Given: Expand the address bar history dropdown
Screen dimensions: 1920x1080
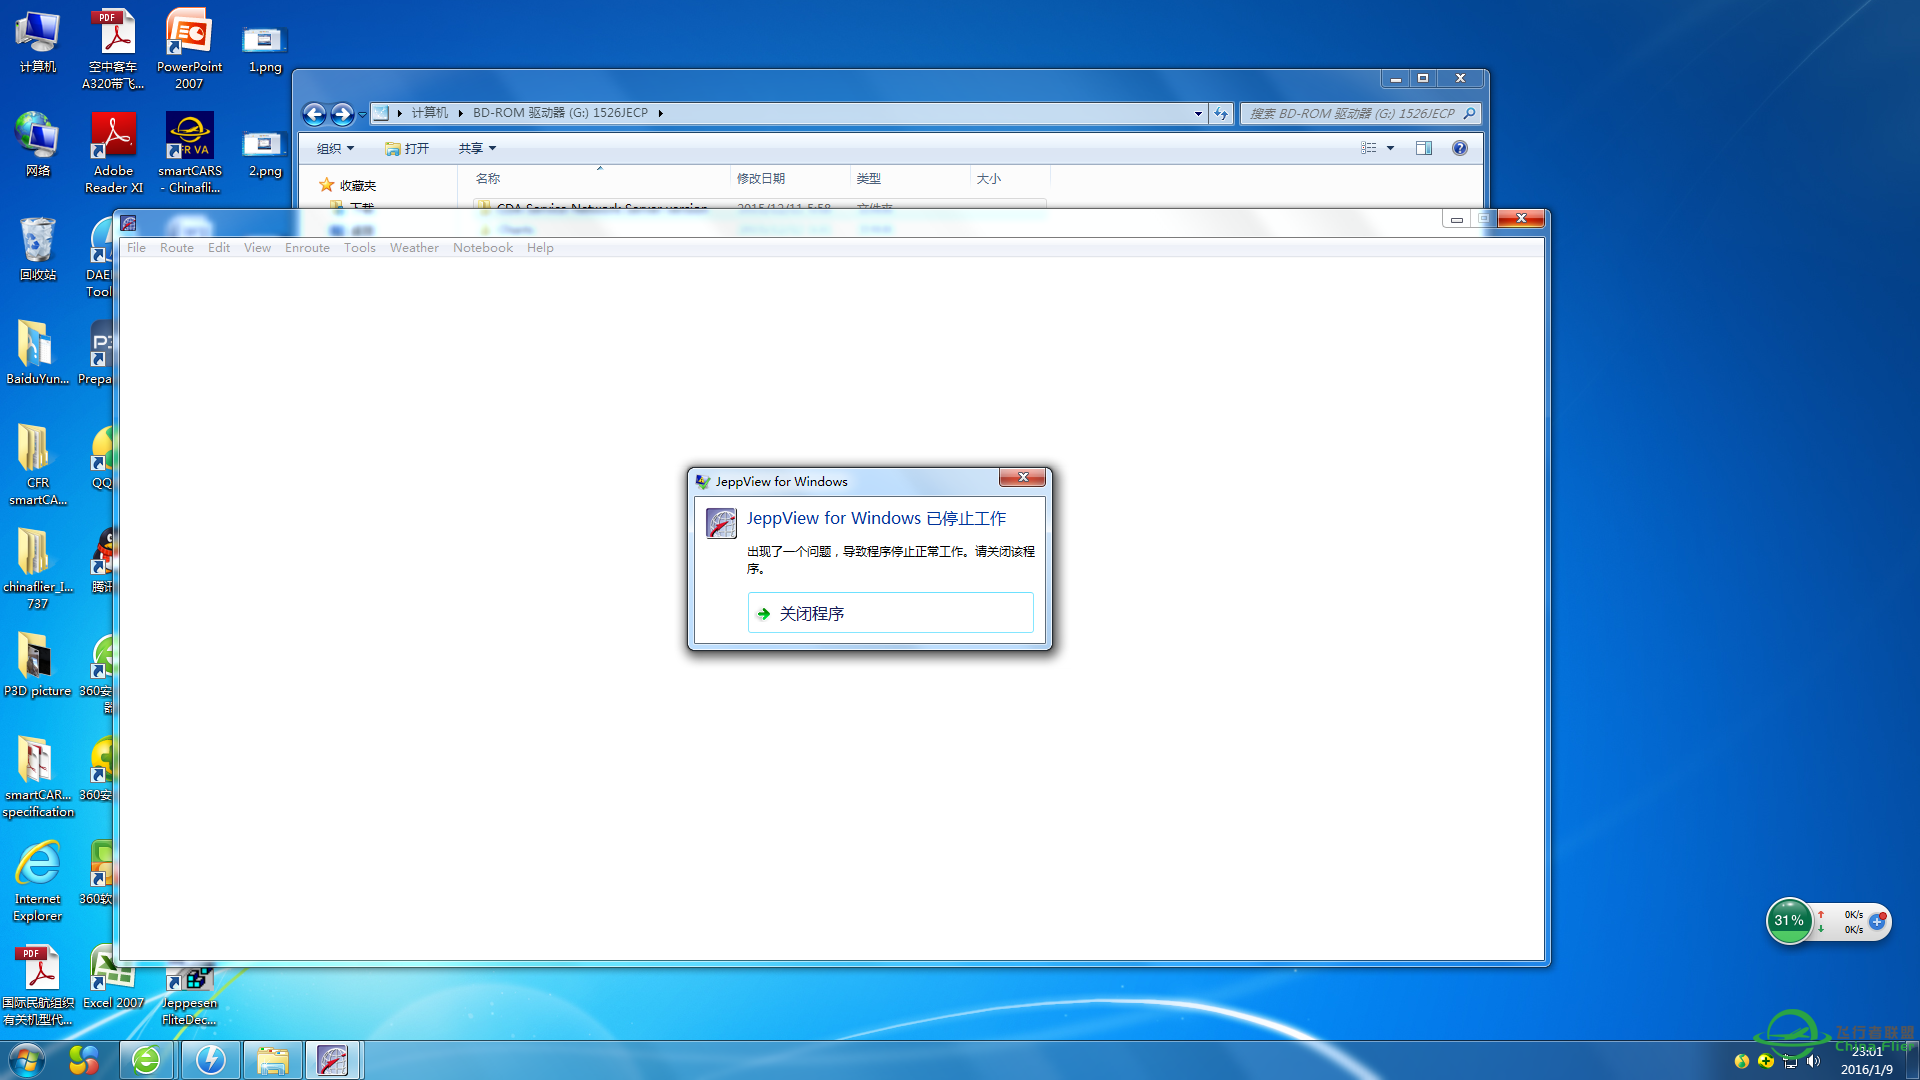Looking at the screenshot, I should pos(1198,114).
